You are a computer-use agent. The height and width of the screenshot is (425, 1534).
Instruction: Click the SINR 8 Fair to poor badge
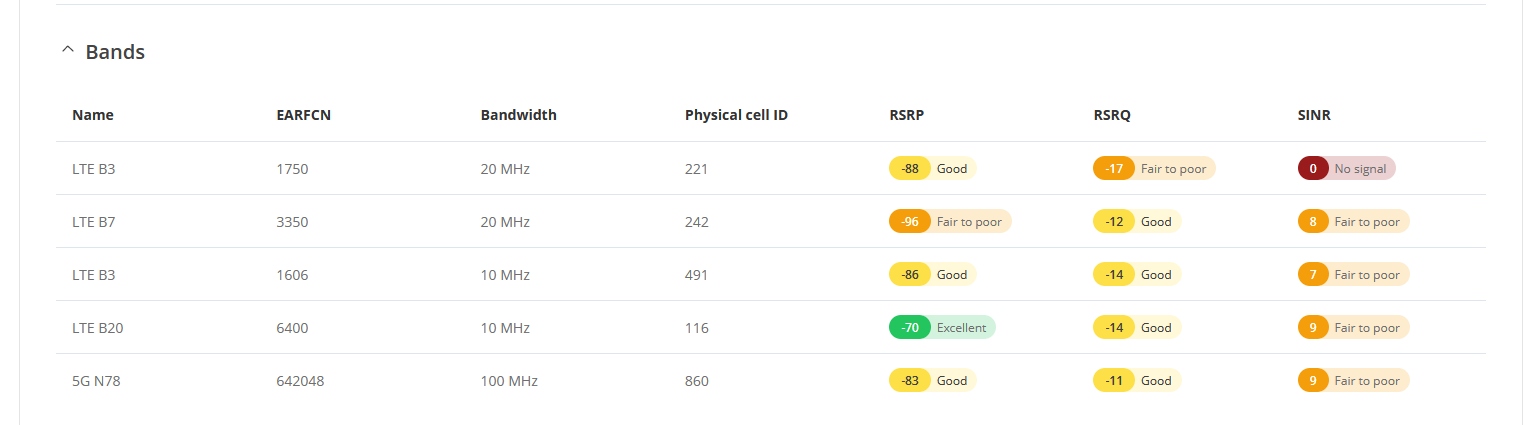point(1353,221)
